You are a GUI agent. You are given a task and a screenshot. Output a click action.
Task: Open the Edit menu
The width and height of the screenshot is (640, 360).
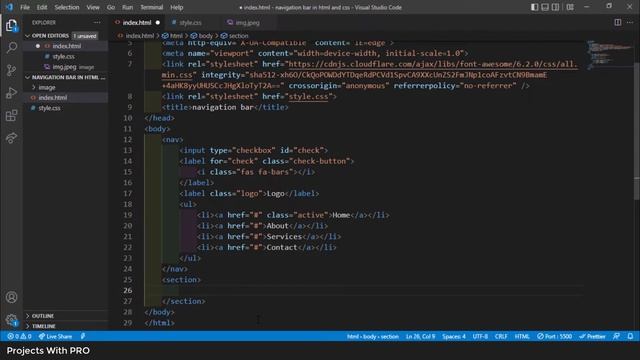pyautogui.click(x=42, y=7)
